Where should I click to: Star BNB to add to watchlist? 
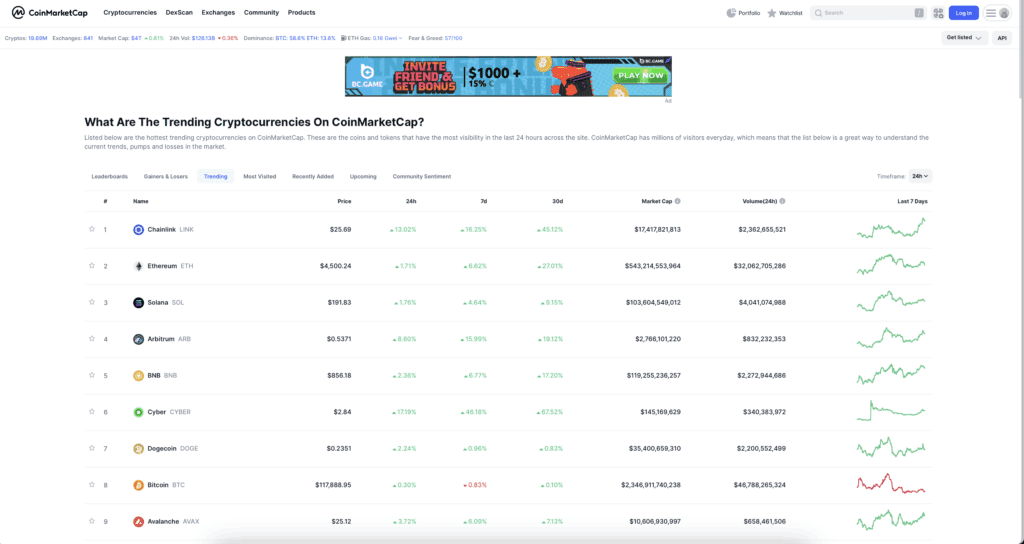92,376
